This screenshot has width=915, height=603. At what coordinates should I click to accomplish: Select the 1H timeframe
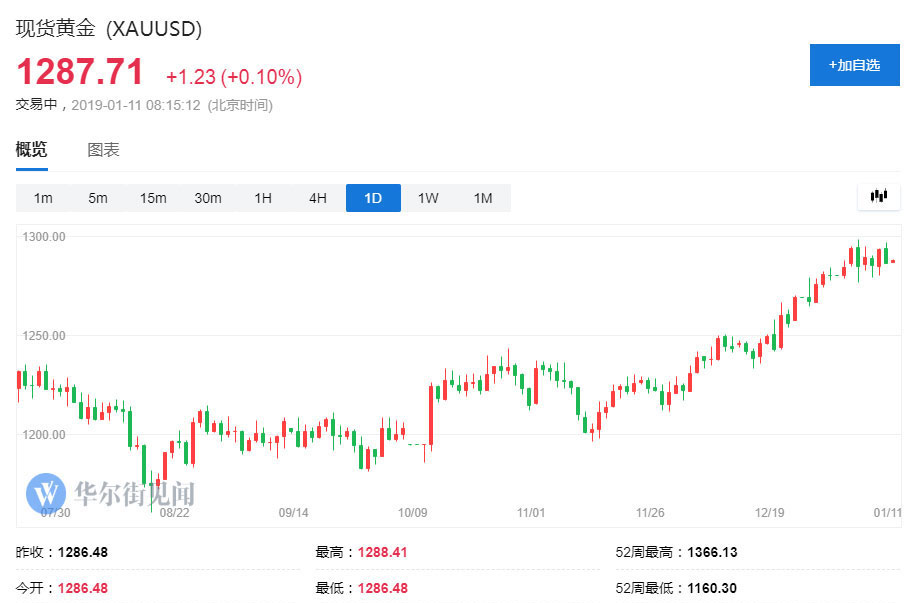tap(263, 198)
